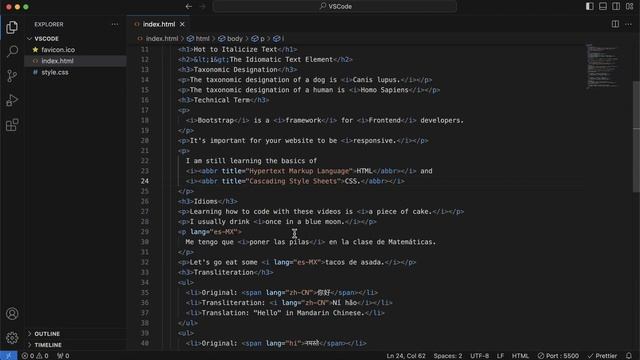Switch to the index.html editor tab
This screenshot has width=640, height=360.
(x=158, y=24)
